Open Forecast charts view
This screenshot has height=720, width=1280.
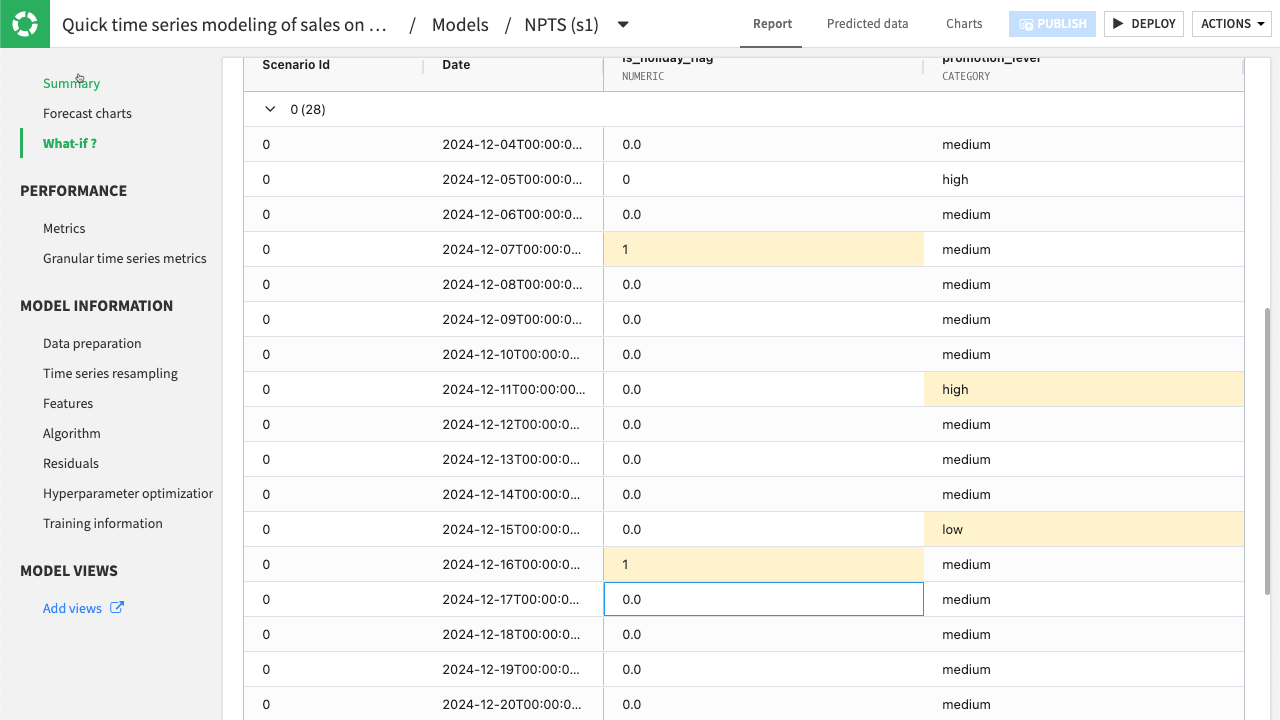click(x=88, y=113)
